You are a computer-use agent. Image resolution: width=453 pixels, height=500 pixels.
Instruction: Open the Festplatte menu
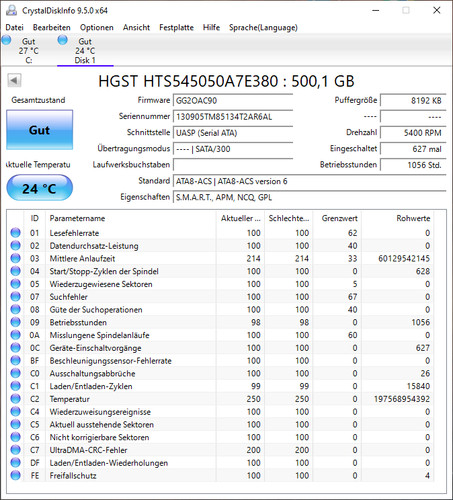tap(176, 27)
